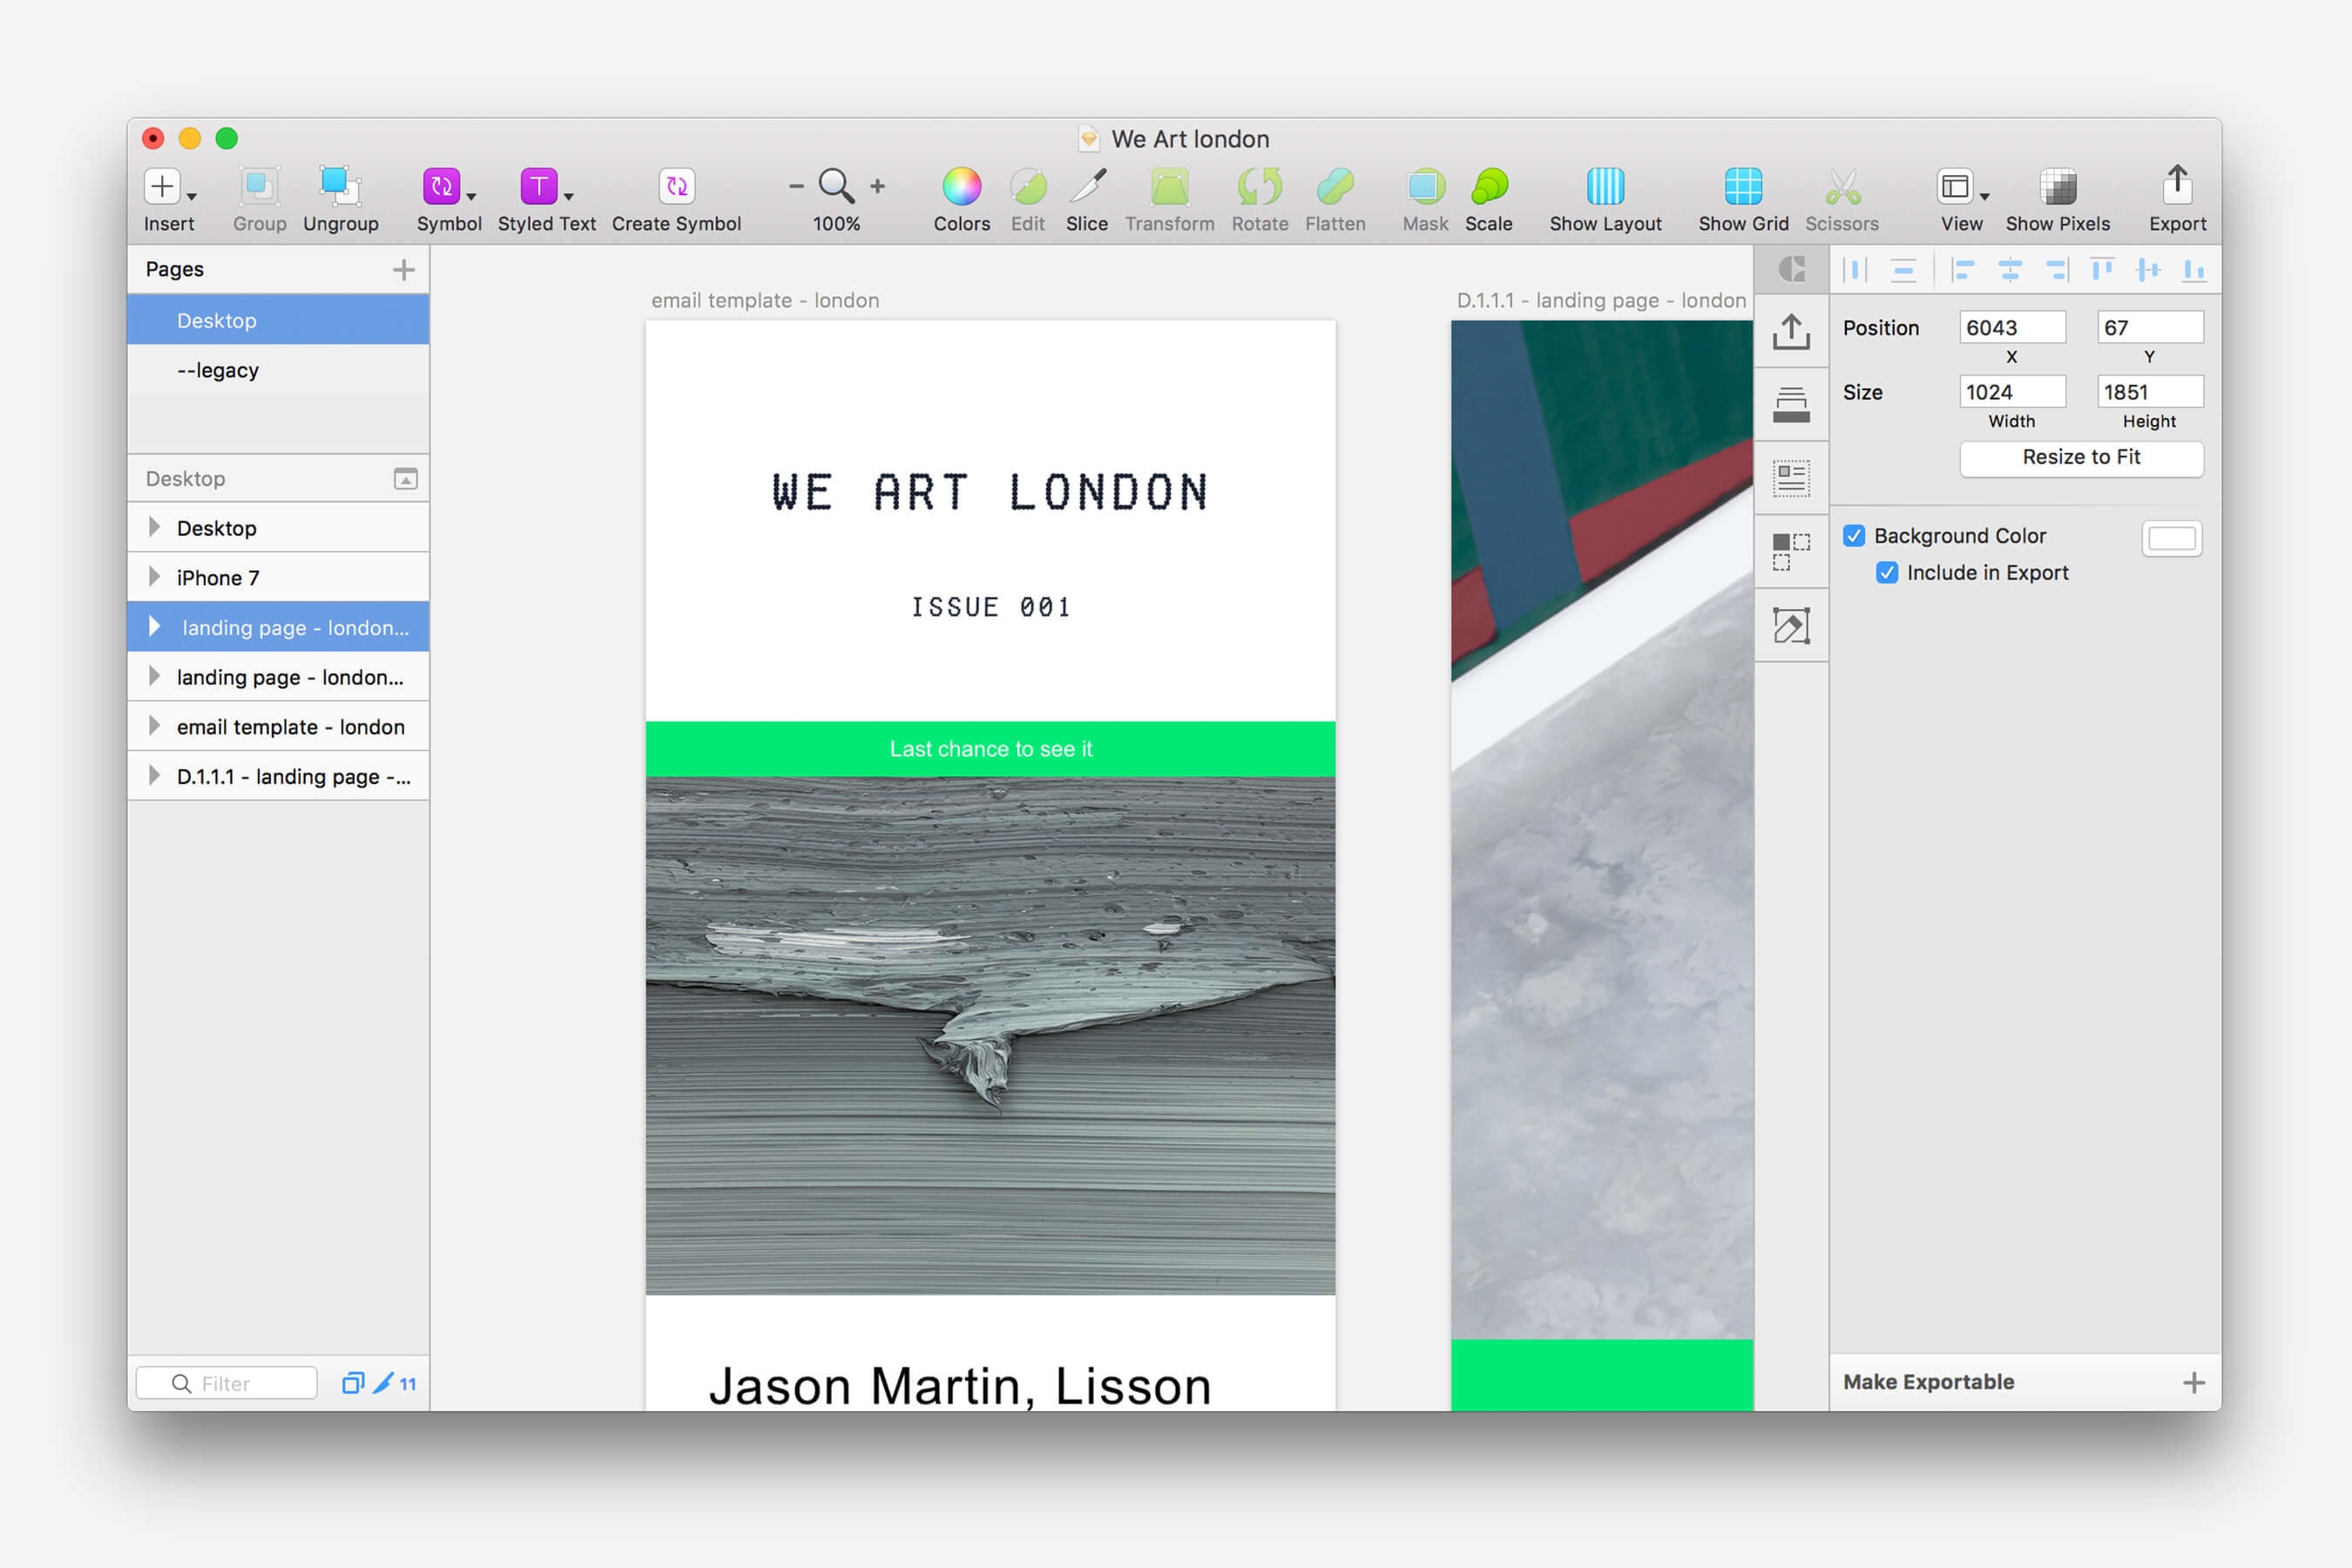Click the text layout inspector icon
2352x1568 pixels.
(x=1791, y=479)
